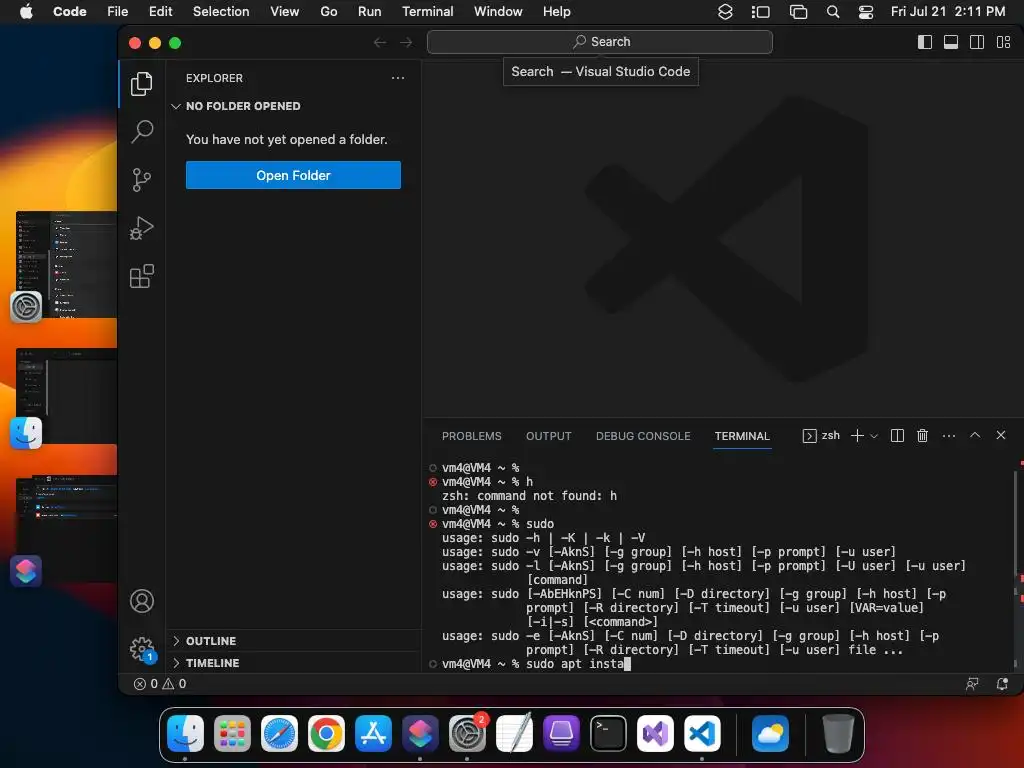Open Launchpad from the Dock
This screenshot has height=768, width=1024.
232,733
